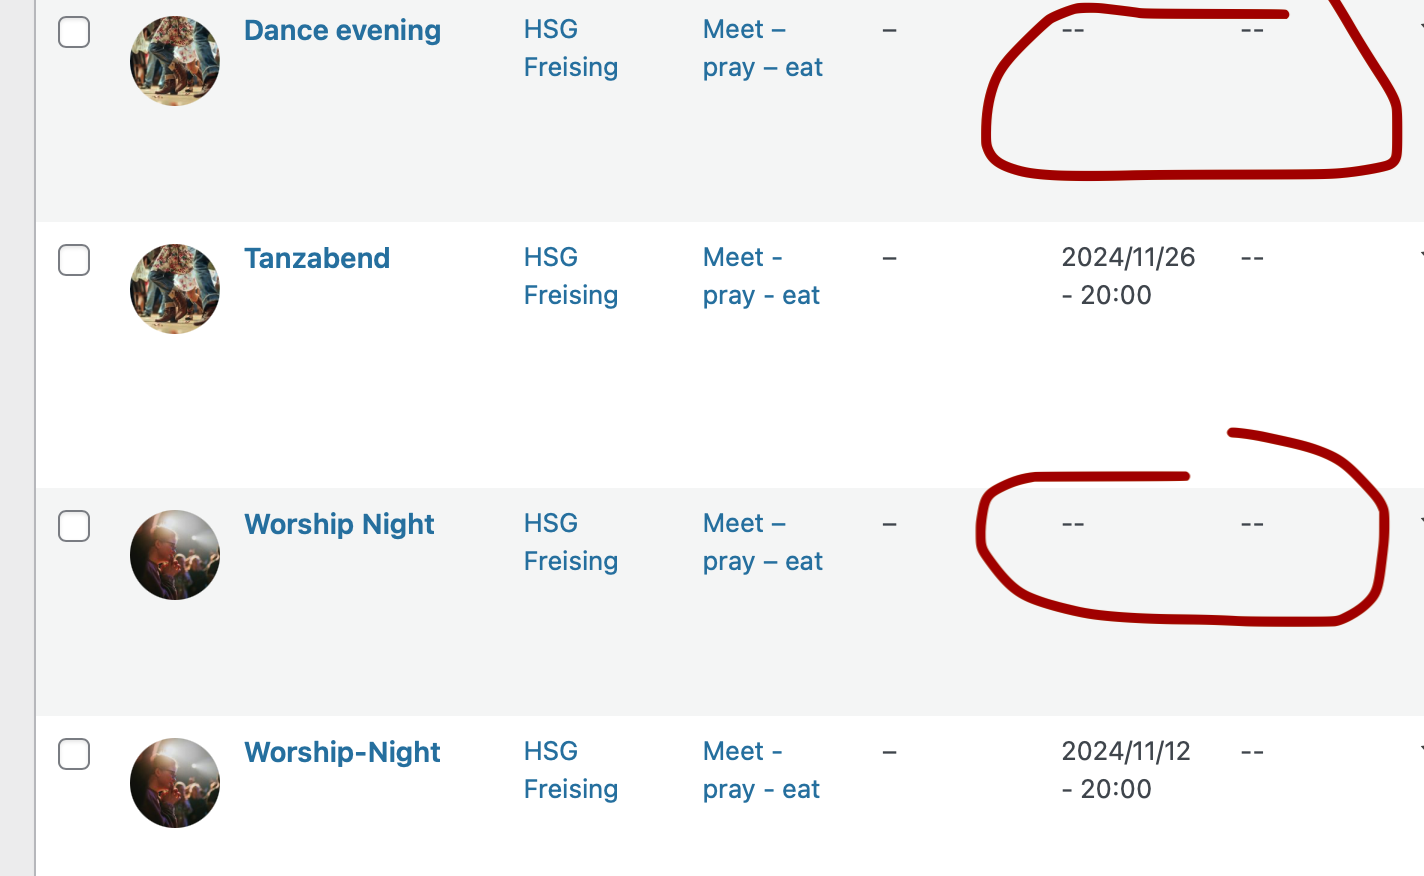Open the Dance evening event title

(x=342, y=31)
